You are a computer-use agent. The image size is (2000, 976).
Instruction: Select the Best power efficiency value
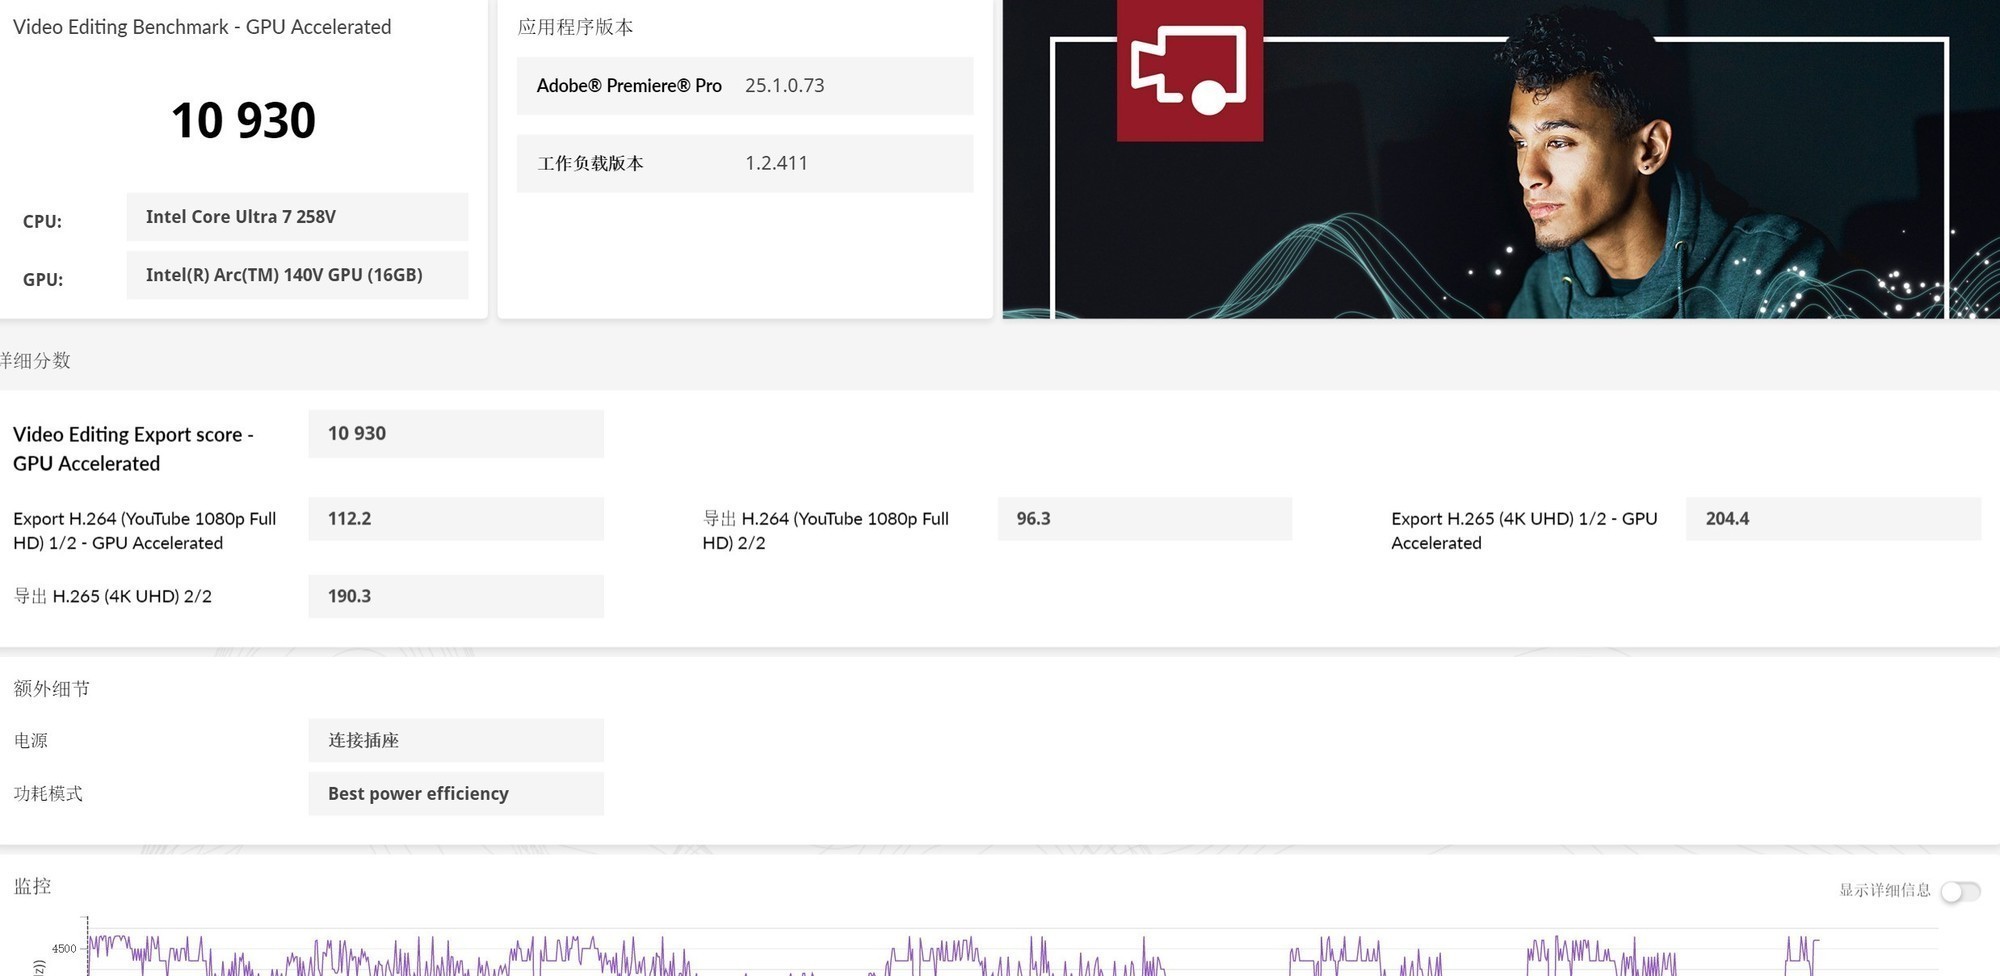click(455, 794)
